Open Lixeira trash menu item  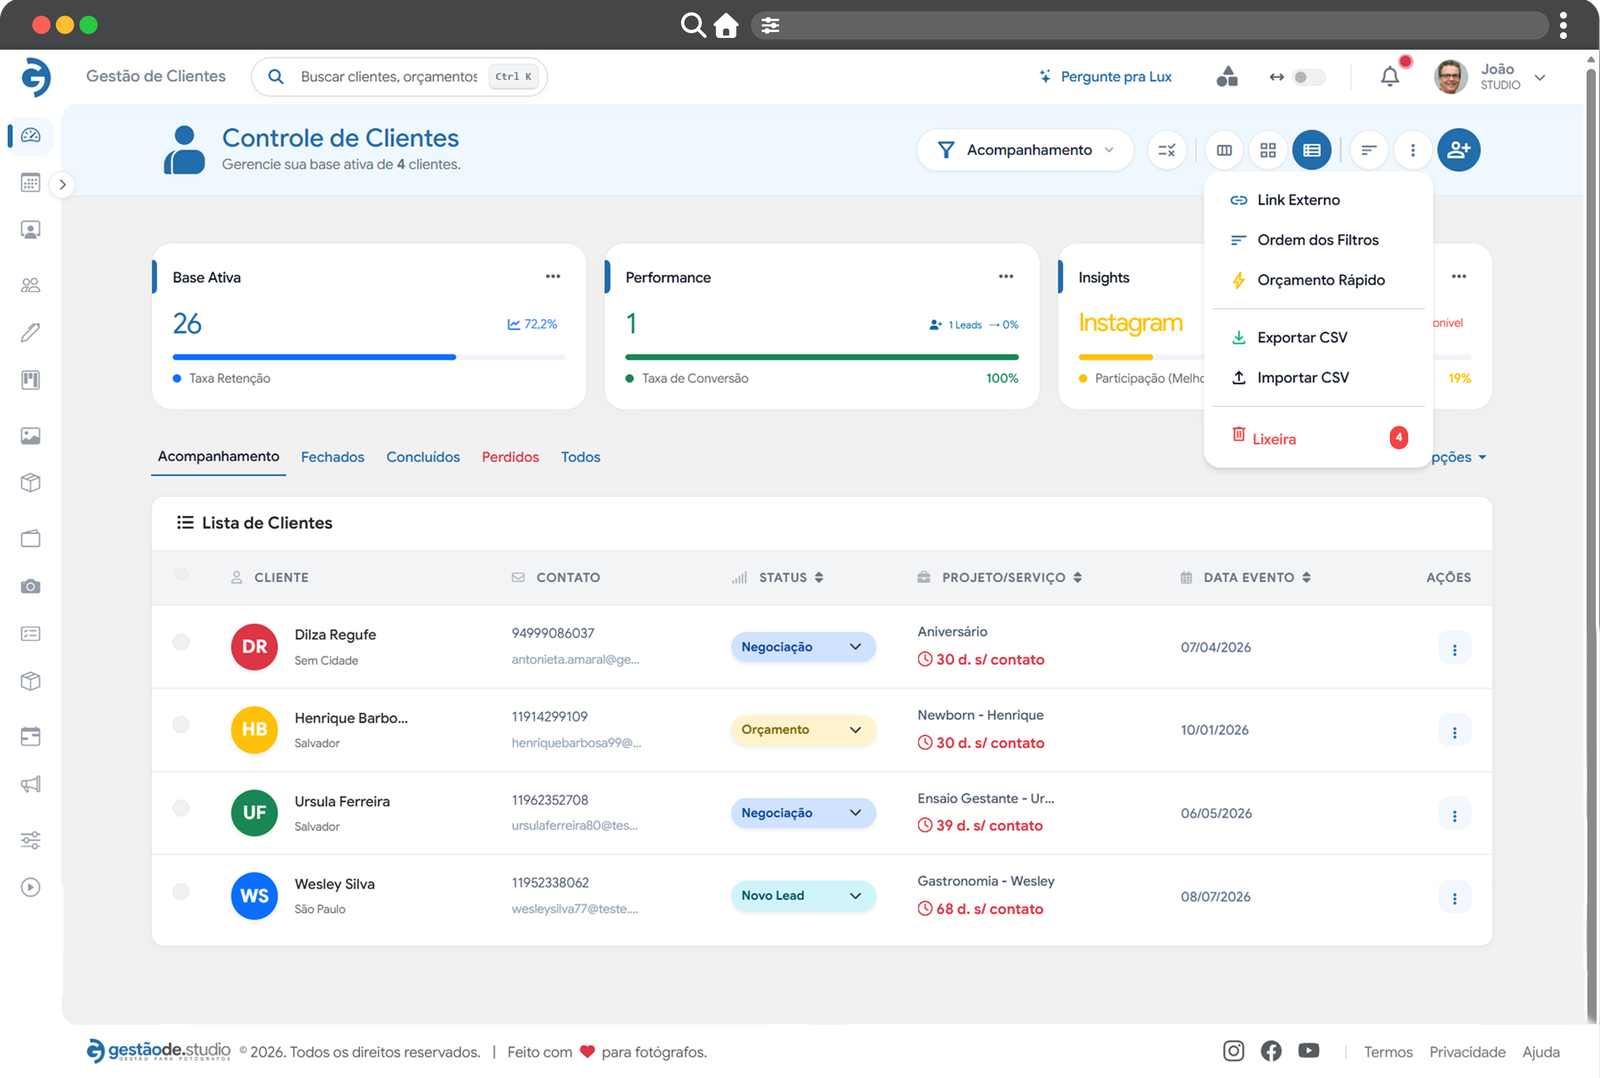[1318, 438]
